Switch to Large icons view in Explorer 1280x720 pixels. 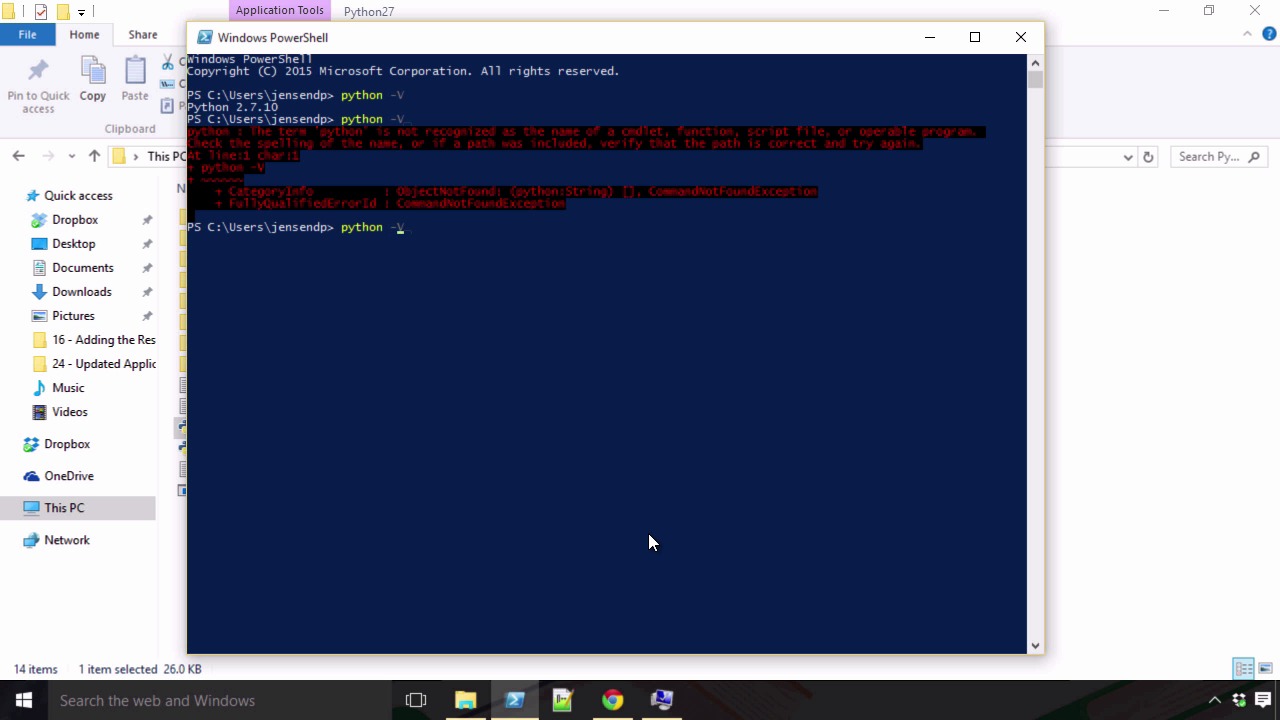point(1265,668)
